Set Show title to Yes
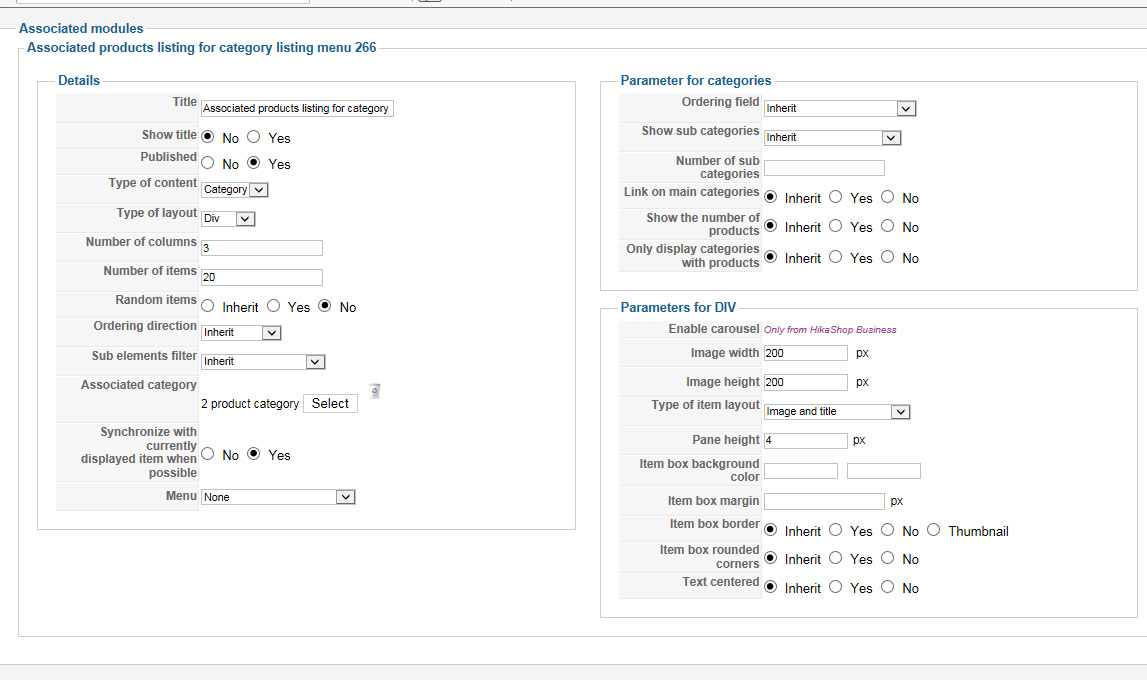This screenshot has height=680, width=1147. 254,137
